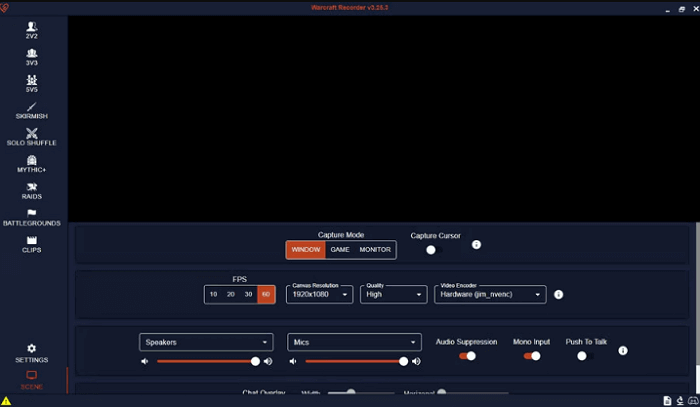The width and height of the screenshot is (700, 407).
Task: Switch capture mode to GAME
Action: (340, 250)
